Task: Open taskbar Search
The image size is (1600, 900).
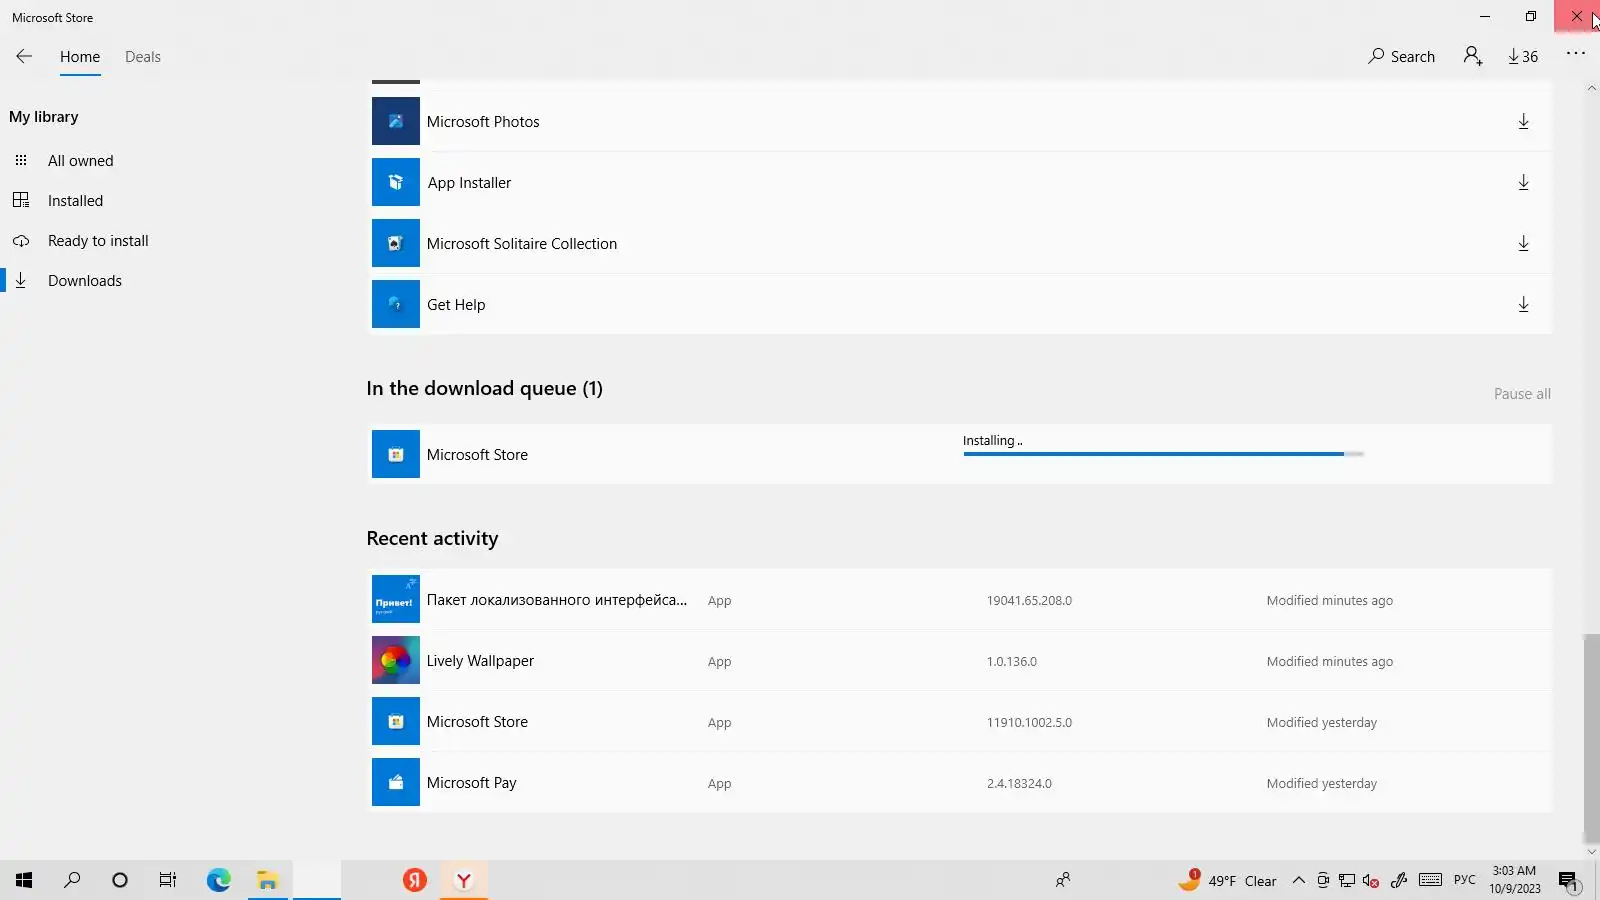Action: [72, 880]
